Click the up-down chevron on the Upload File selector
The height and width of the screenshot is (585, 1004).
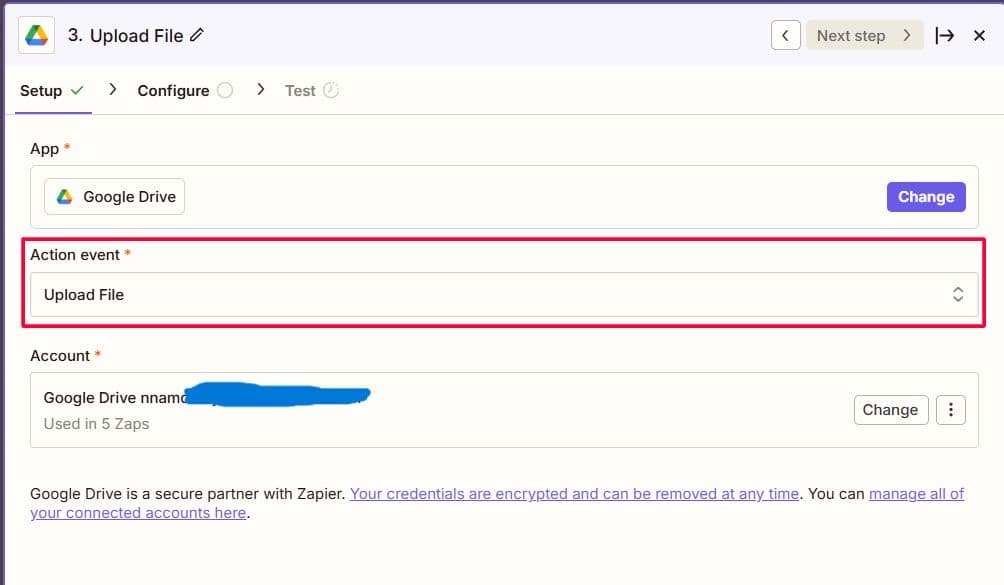(x=958, y=294)
